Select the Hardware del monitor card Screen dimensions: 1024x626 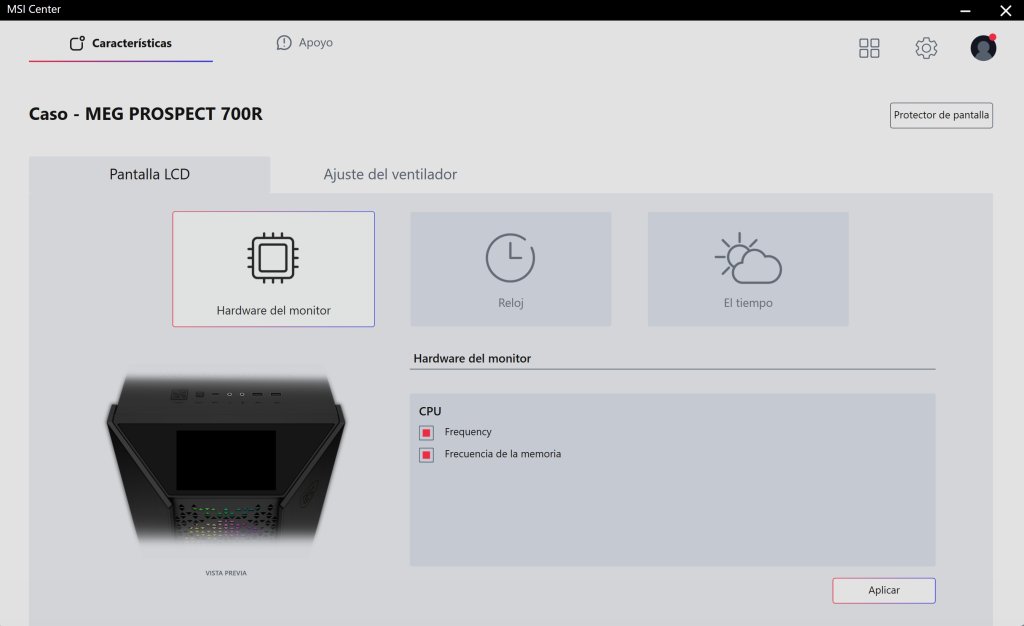point(274,269)
